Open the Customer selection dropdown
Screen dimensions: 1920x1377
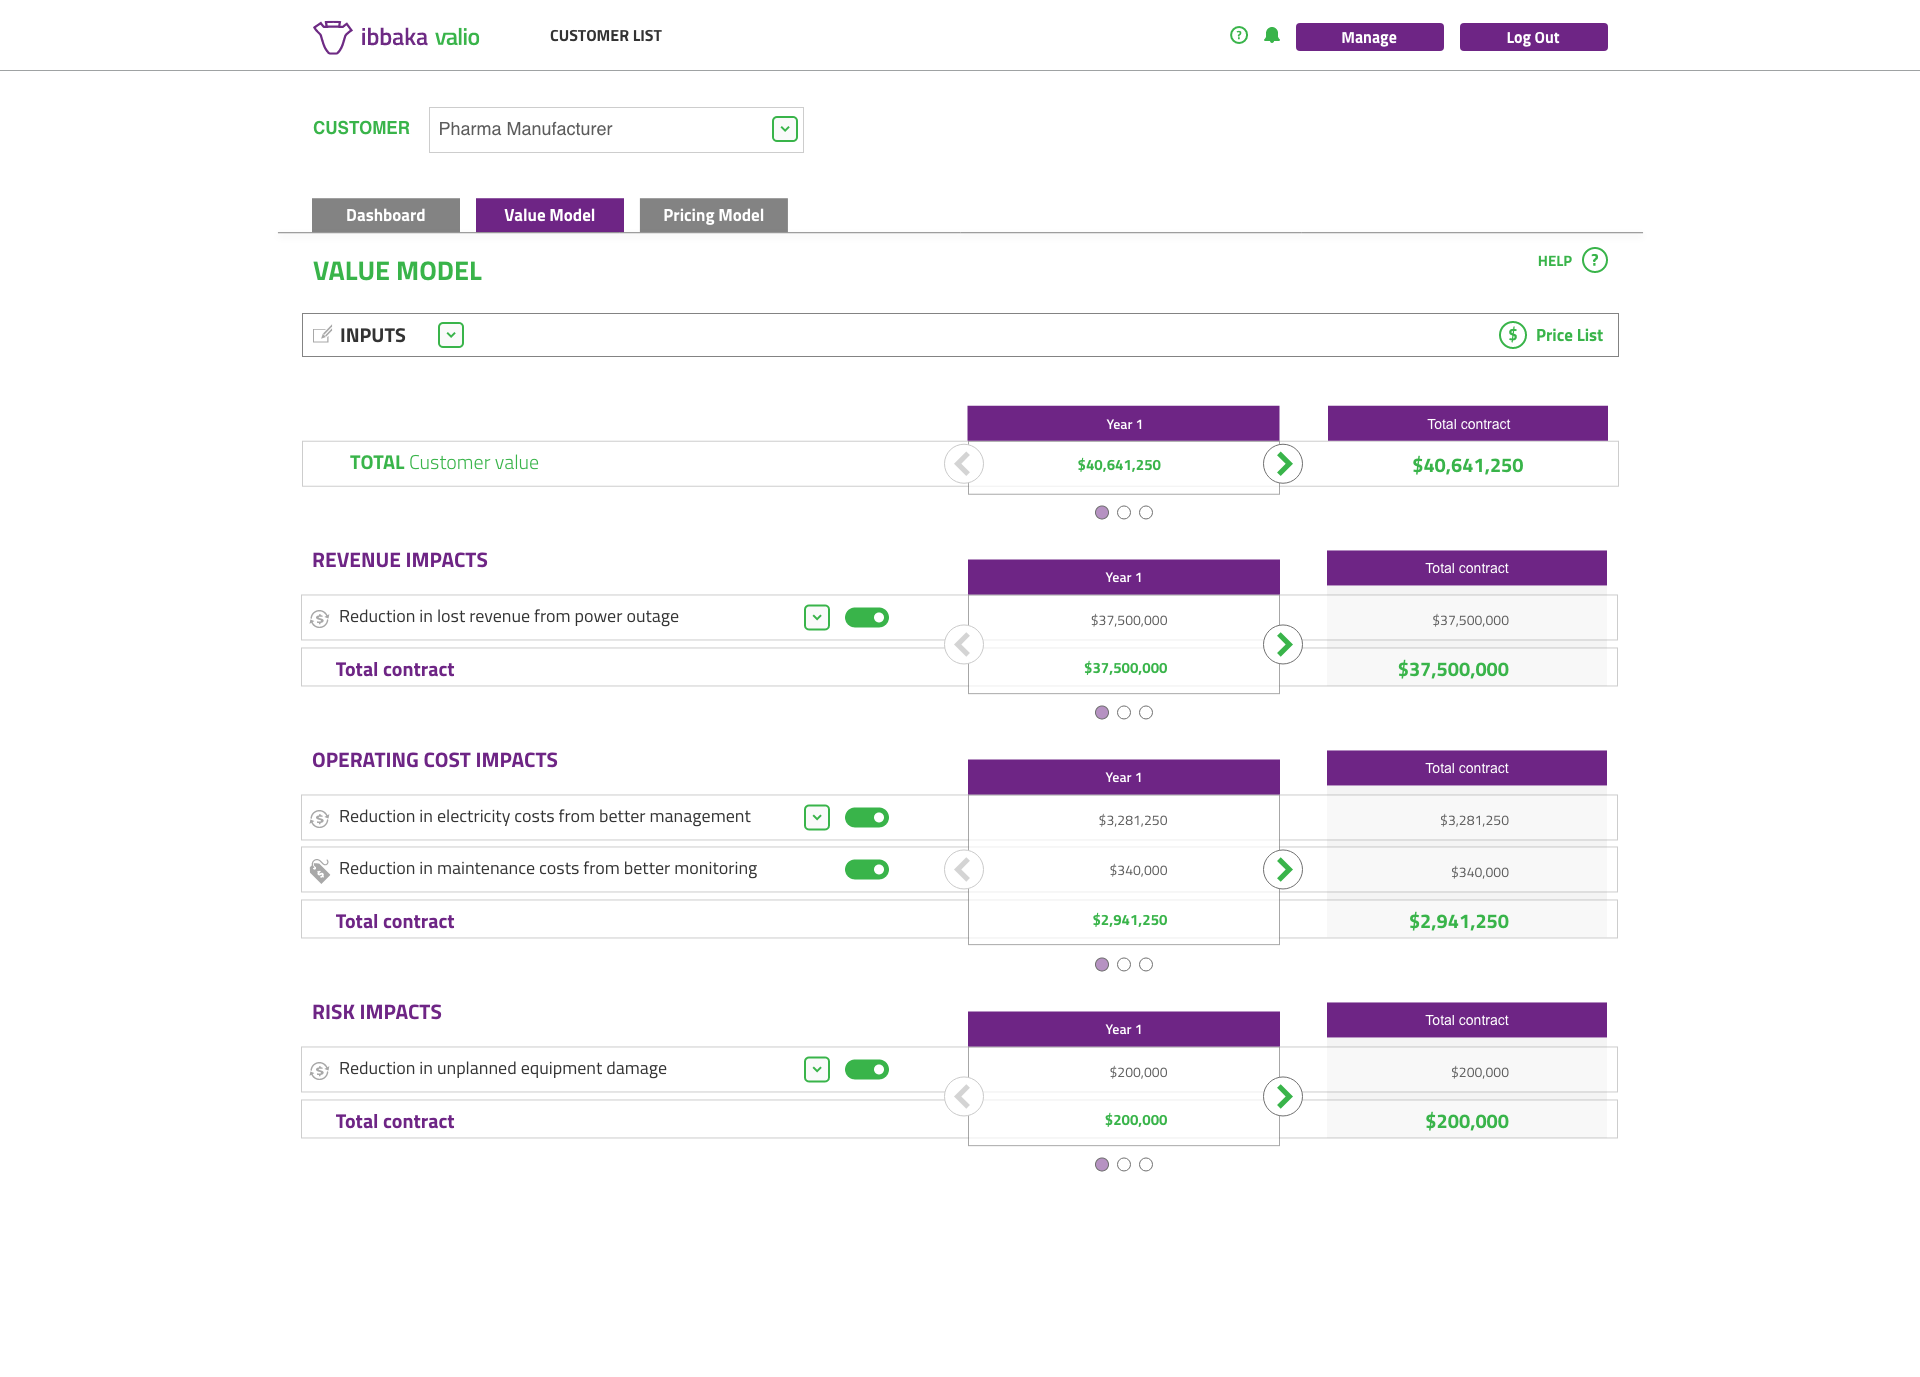click(785, 129)
